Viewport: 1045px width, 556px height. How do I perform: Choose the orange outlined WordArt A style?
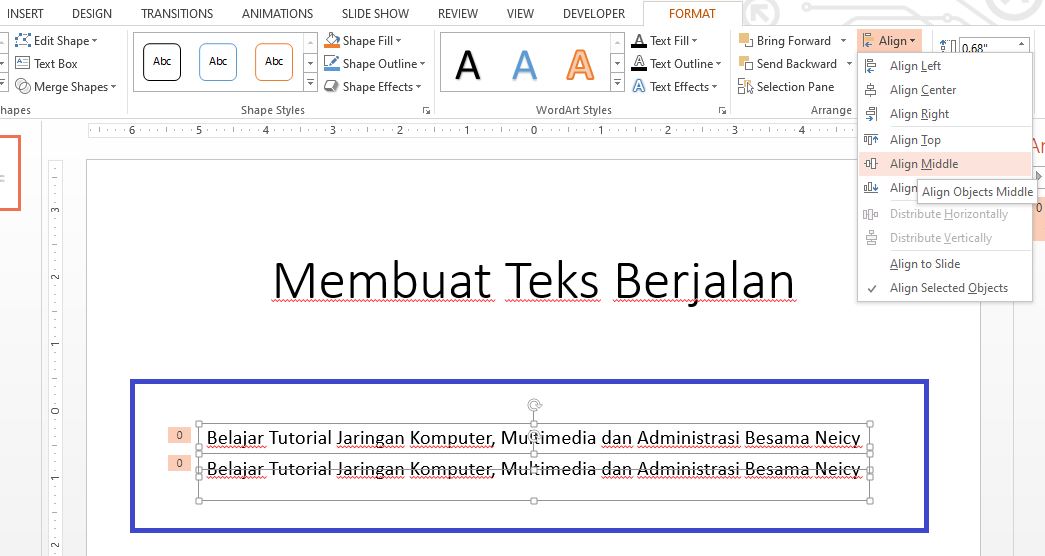point(580,65)
